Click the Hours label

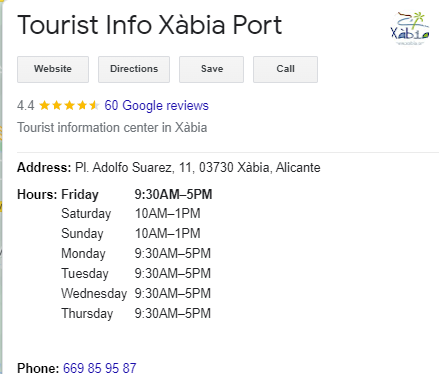(37, 194)
